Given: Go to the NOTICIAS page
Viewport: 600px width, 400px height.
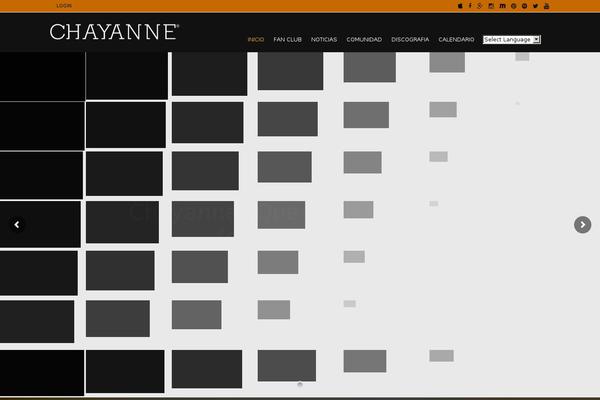Looking at the screenshot, I should coord(324,39).
